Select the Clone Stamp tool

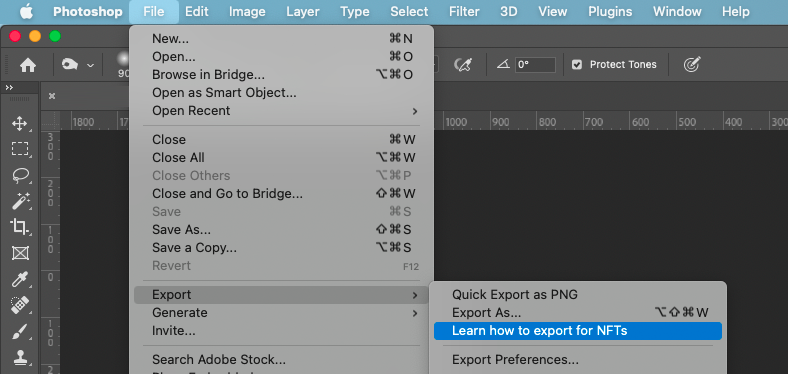tap(20, 357)
